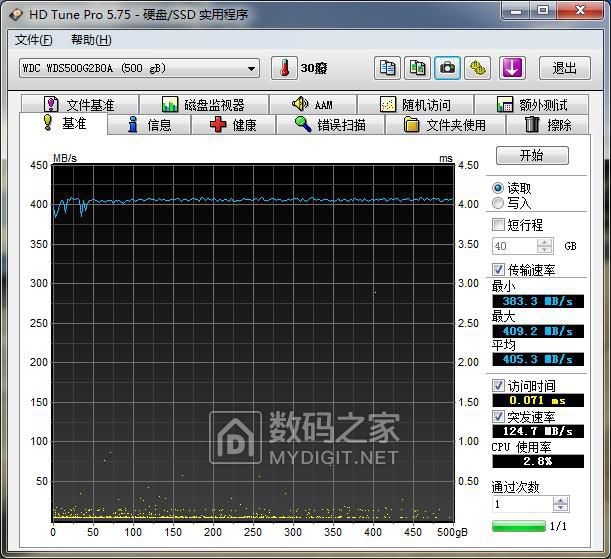Select the 写入 write radio button

[x=498, y=203]
